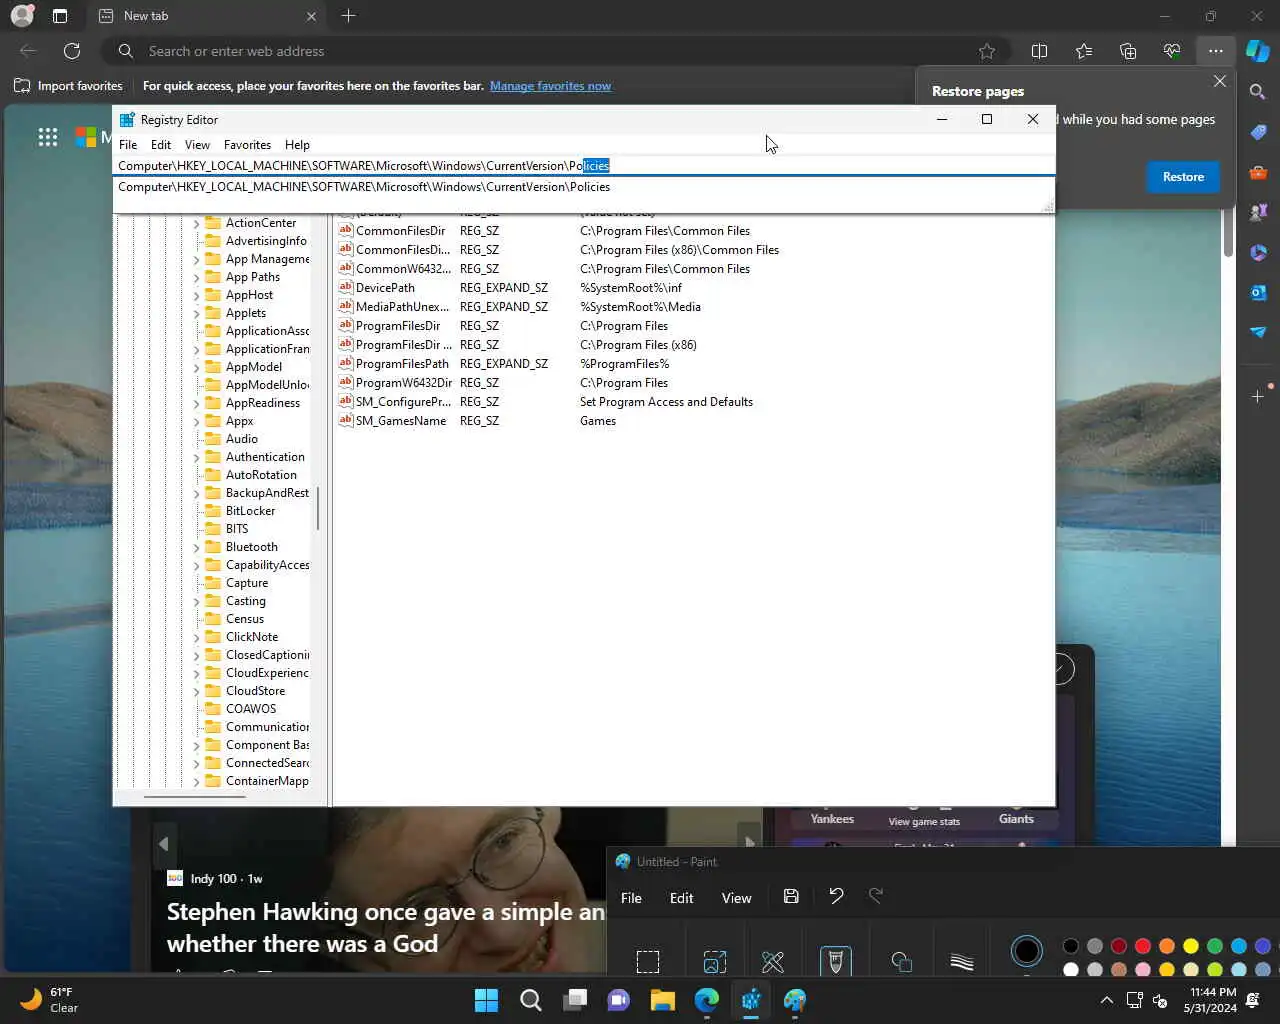The image size is (1280, 1024).
Task: Open Paint line size tool
Action: point(962,962)
